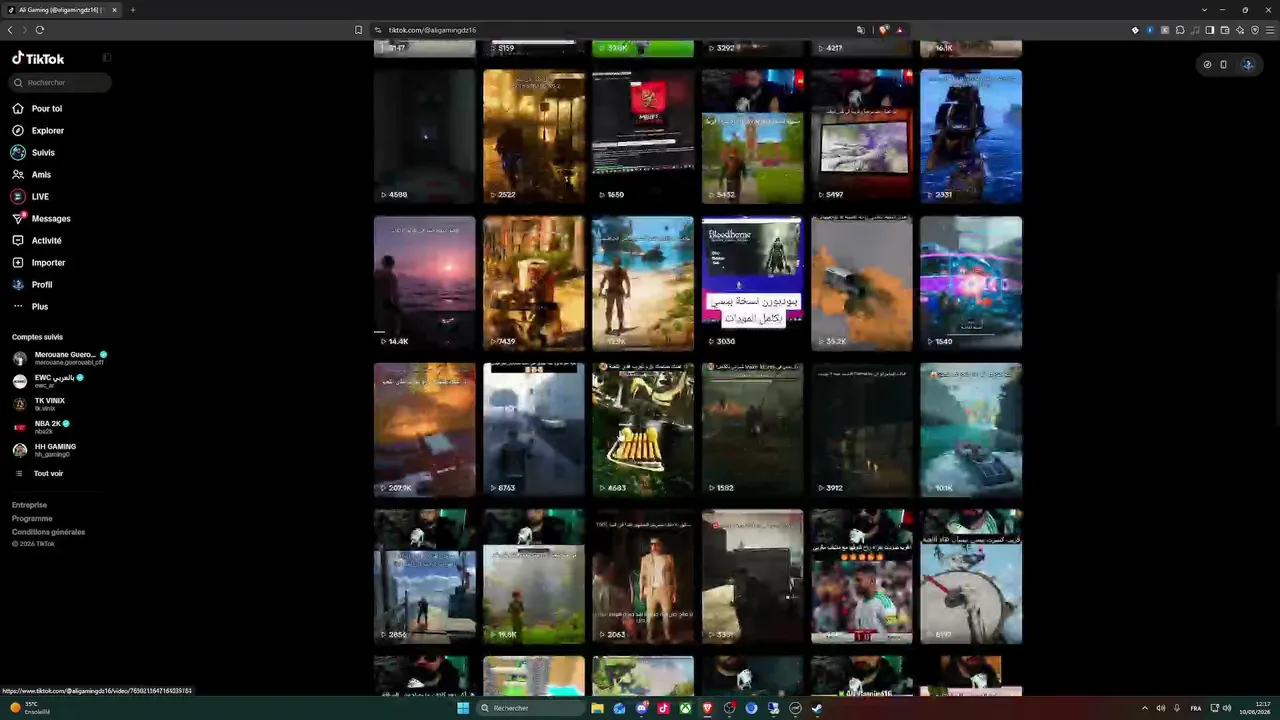Click the phone app icon top right
The width and height of the screenshot is (1280, 720).
1223,64
